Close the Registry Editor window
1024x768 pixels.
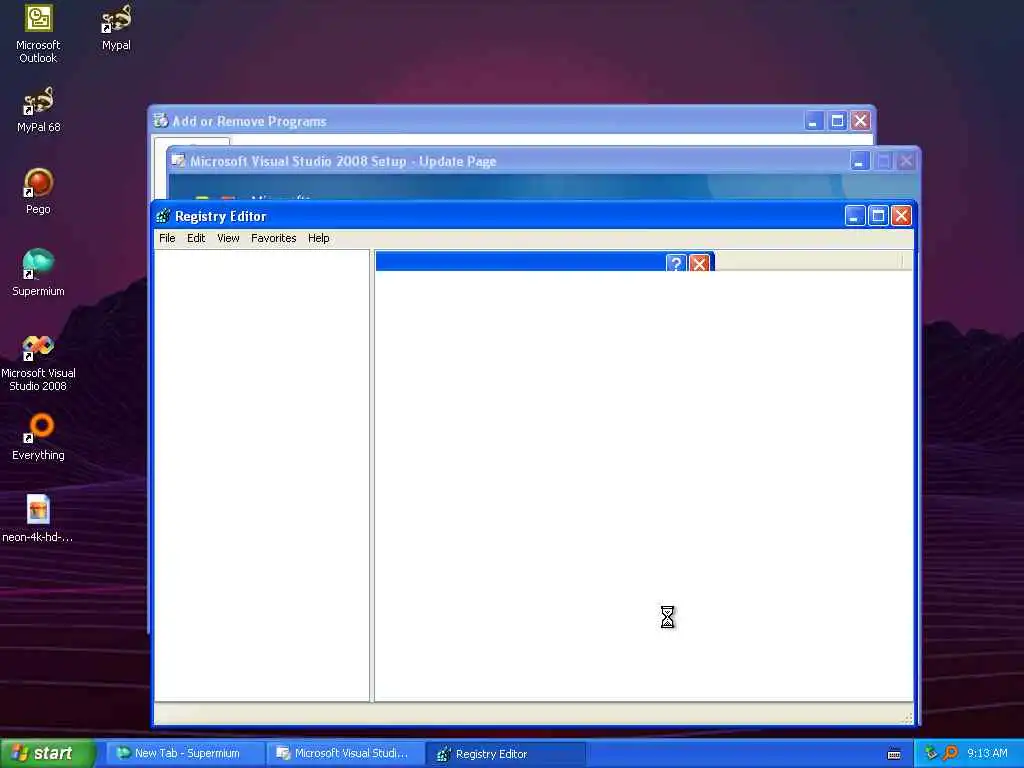[x=902, y=216]
